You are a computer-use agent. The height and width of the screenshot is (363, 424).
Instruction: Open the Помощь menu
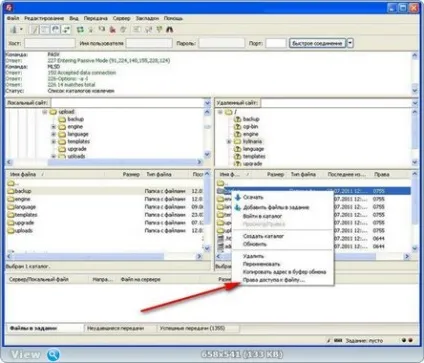pyautogui.click(x=173, y=18)
